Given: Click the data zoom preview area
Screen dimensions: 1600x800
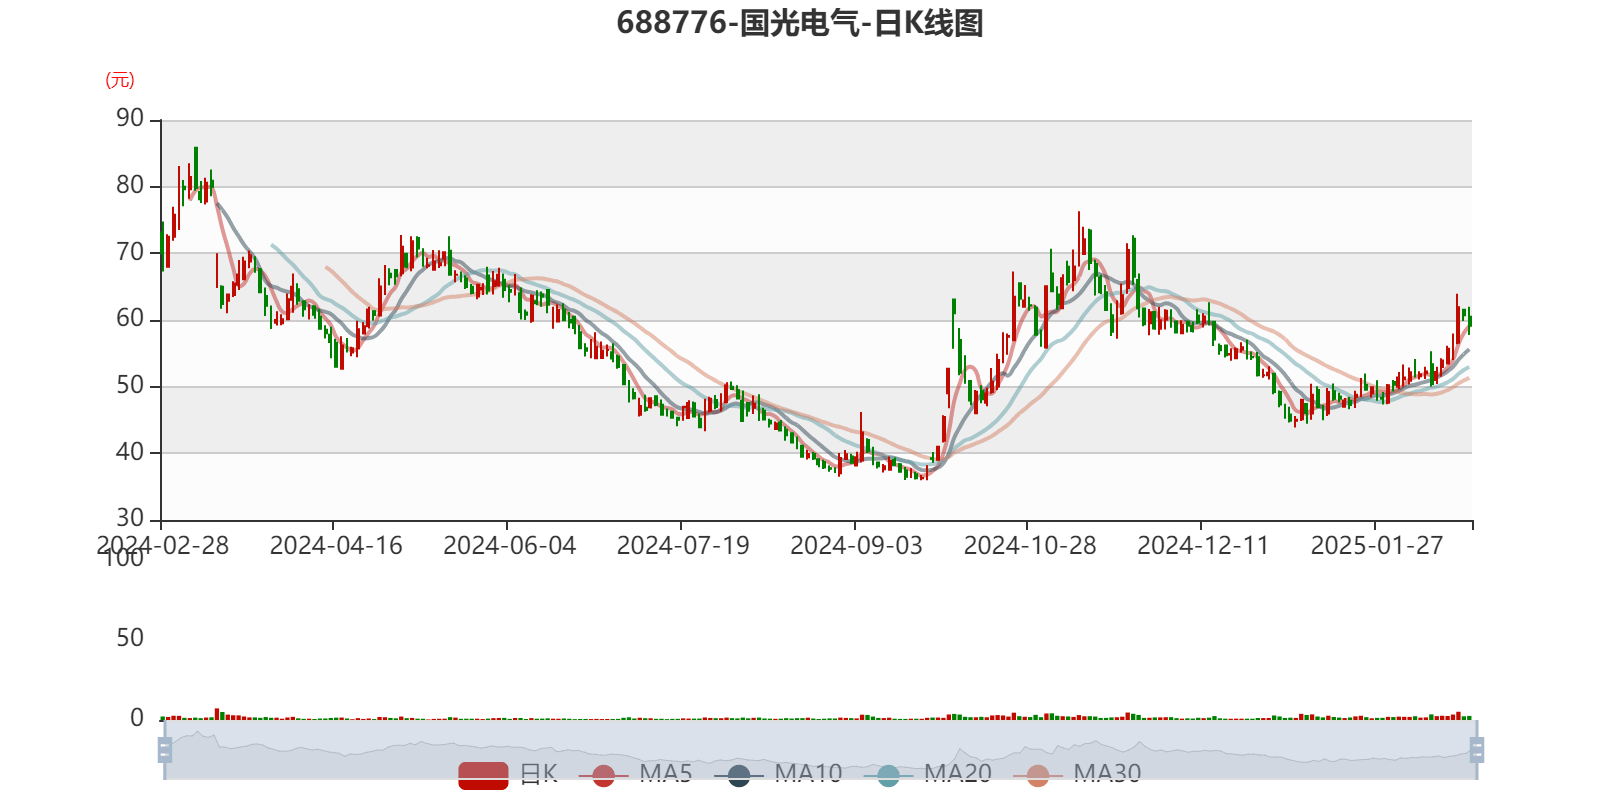Looking at the screenshot, I should tap(820, 749).
